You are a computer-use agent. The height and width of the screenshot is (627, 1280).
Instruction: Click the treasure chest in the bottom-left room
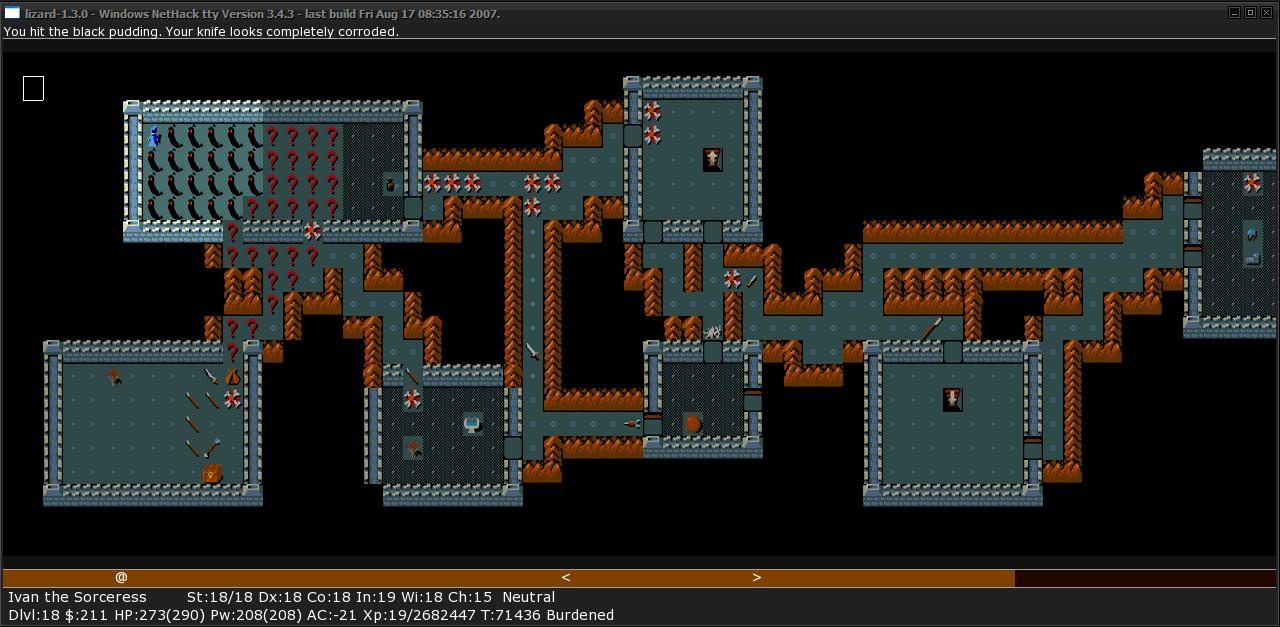[x=212, y=472]
